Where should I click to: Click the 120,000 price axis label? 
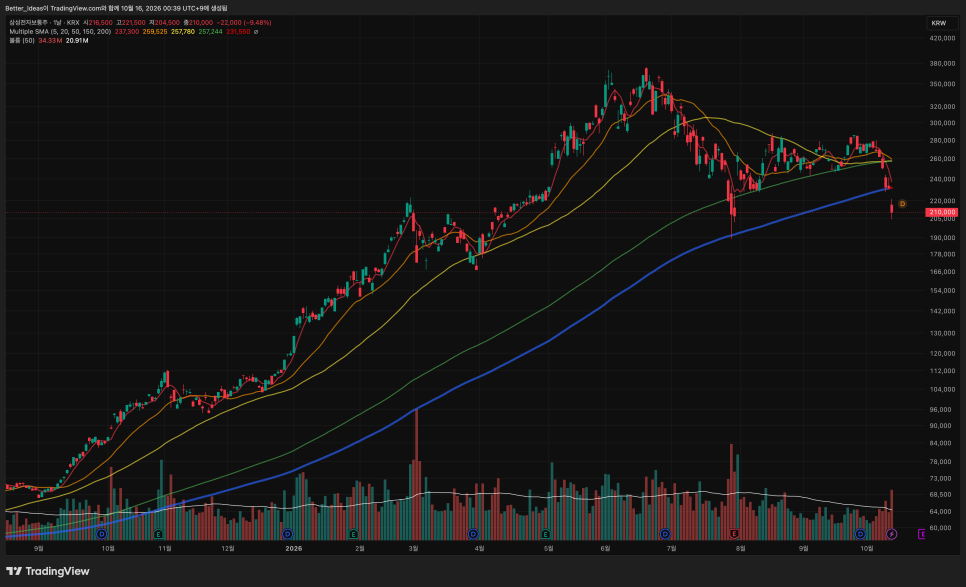(942, 354)
